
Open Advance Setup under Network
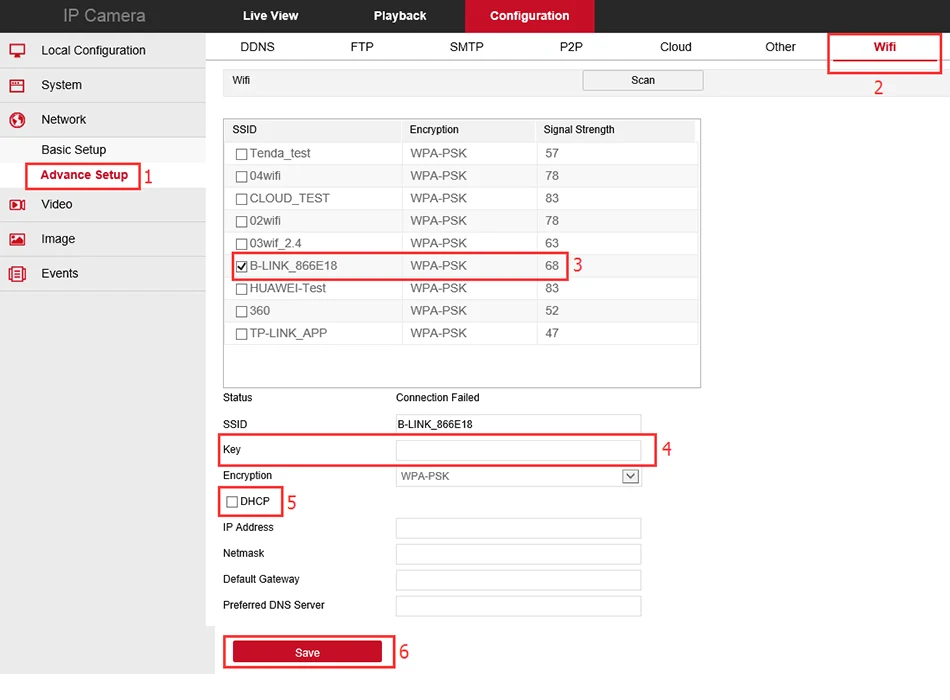pos(84,175)
